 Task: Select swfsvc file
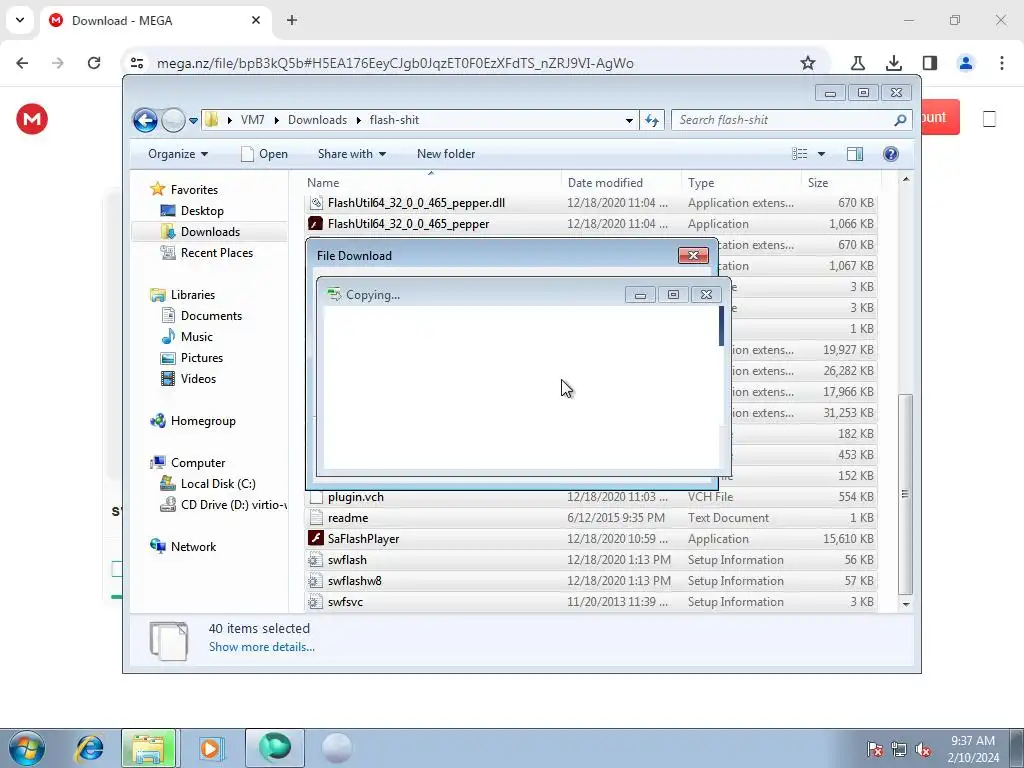345,602
